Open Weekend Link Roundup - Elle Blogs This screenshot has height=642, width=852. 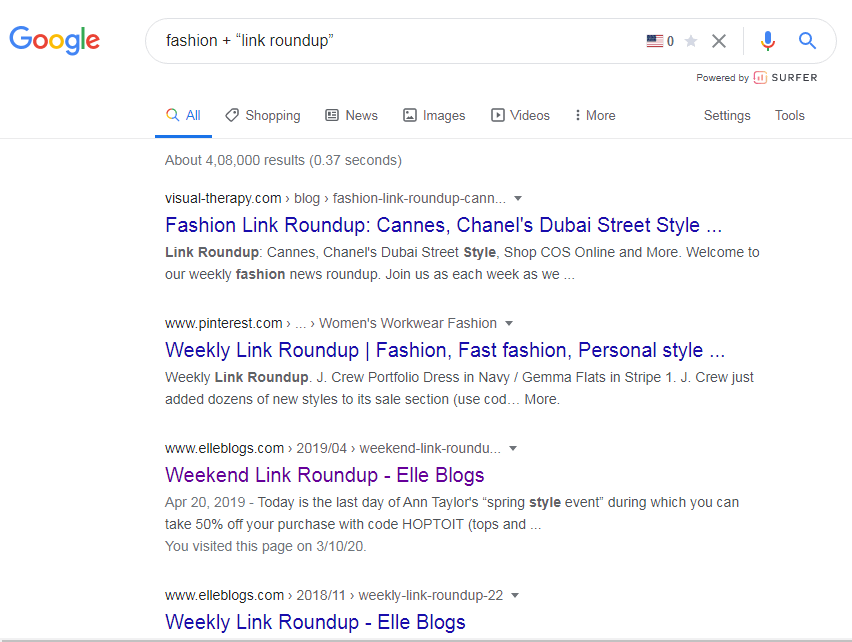click(324, 475)
